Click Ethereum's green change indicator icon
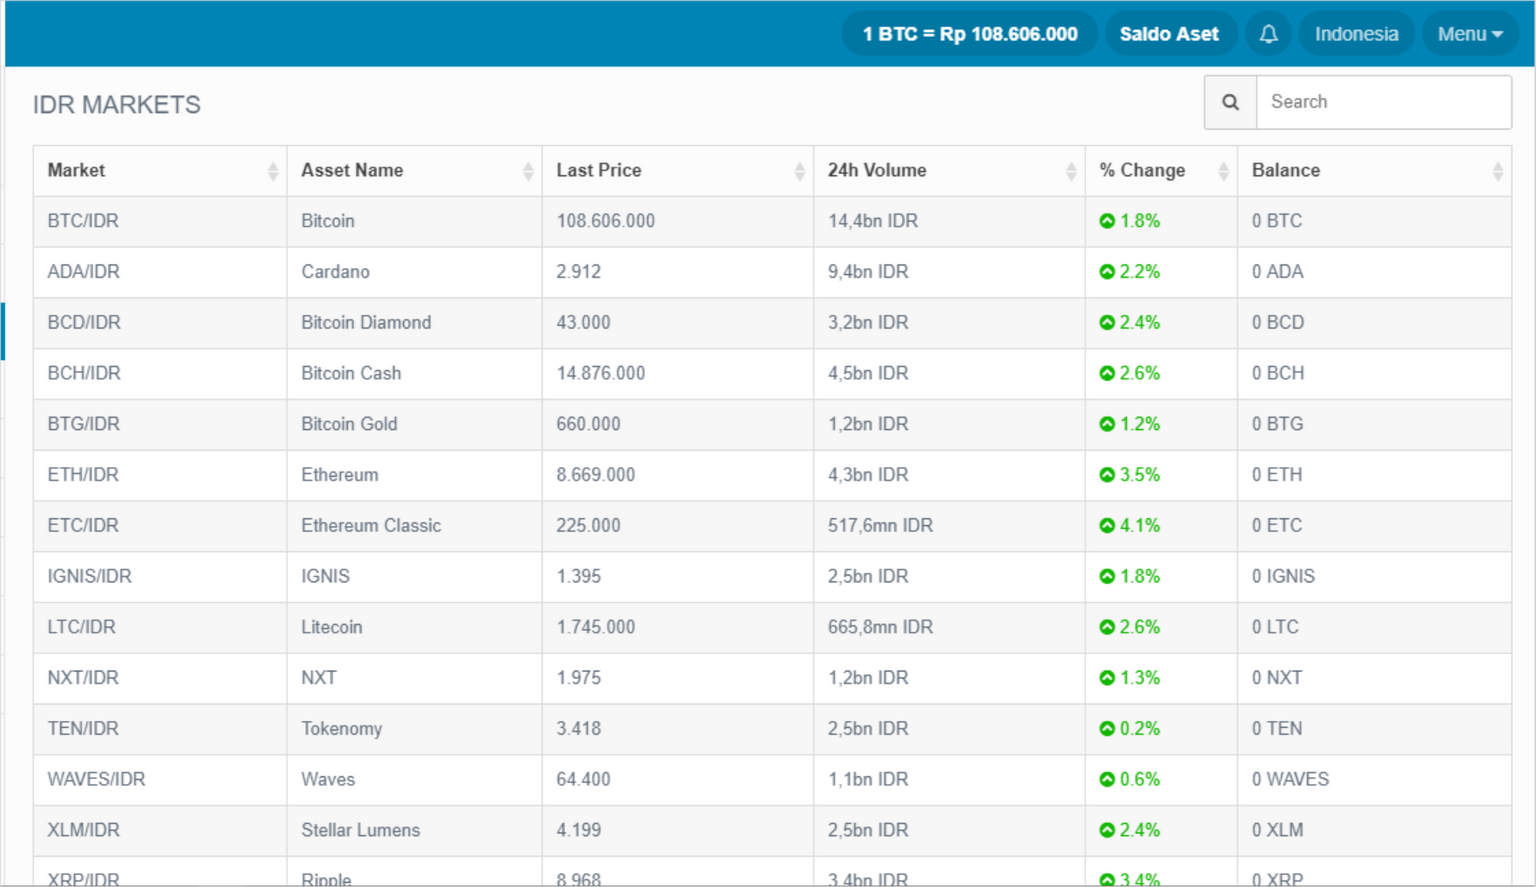The height and width of the screenshot is (887, 1536). 1107,475
